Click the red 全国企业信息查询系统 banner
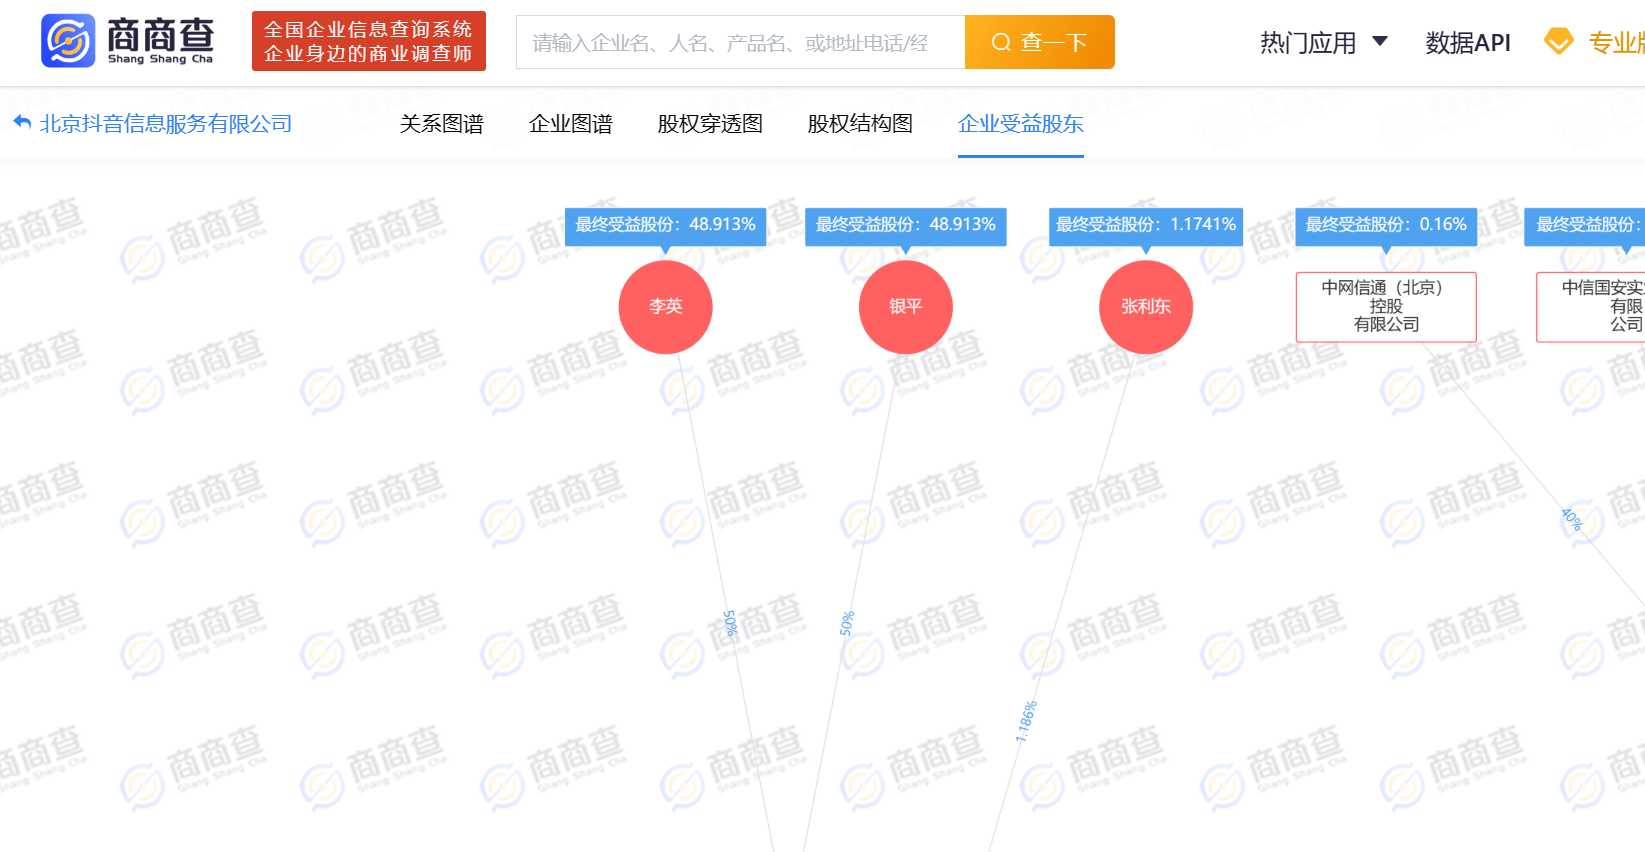Image resolution: width=1645 pixels, height=852 pixels. 368,42
